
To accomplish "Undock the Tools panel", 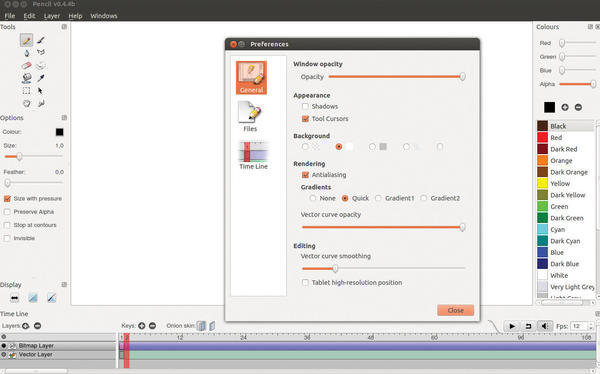I will click(64, 27).
